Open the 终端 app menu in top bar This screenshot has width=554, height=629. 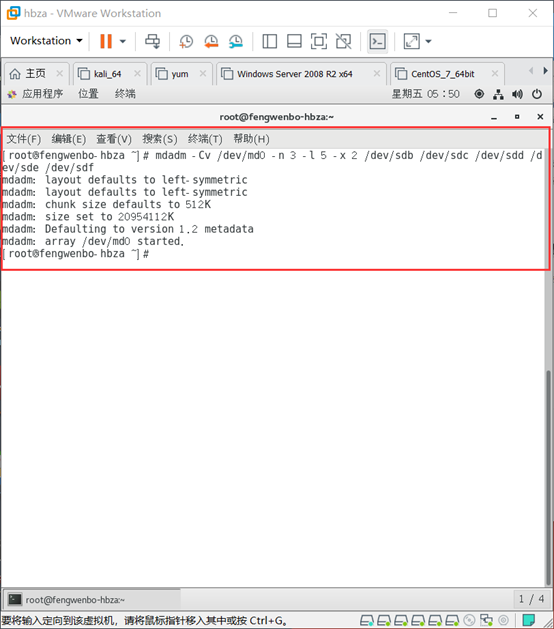125,94
